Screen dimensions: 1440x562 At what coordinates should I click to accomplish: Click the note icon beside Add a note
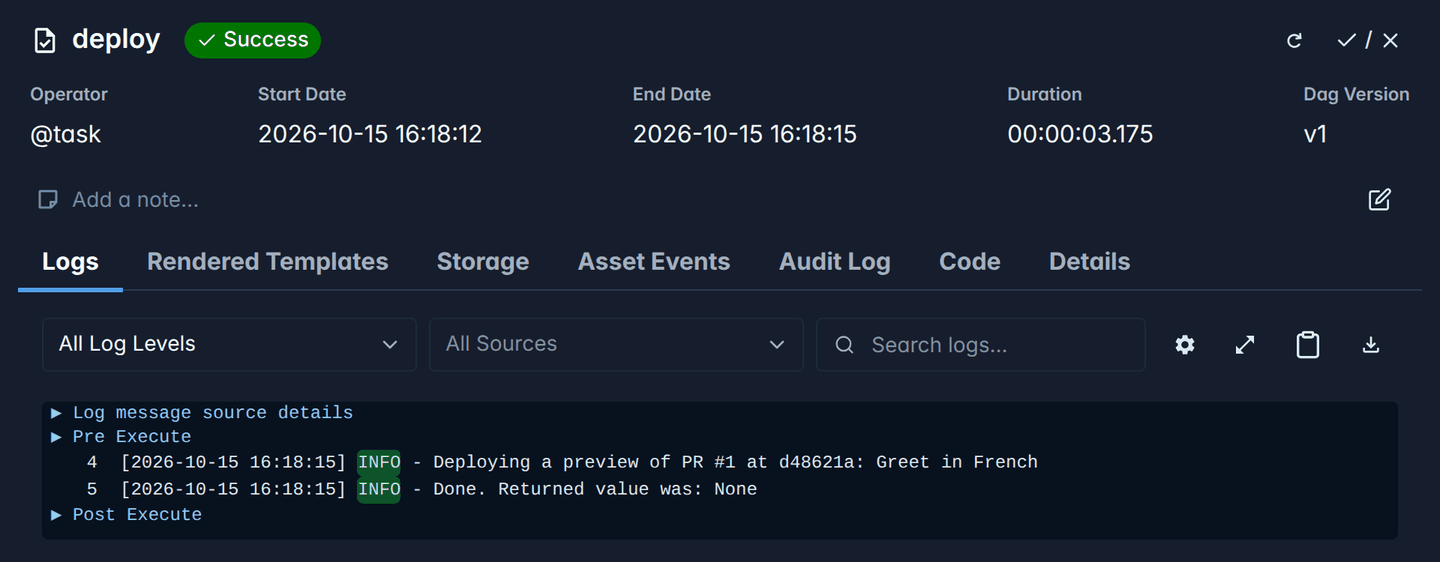(47, 199)
